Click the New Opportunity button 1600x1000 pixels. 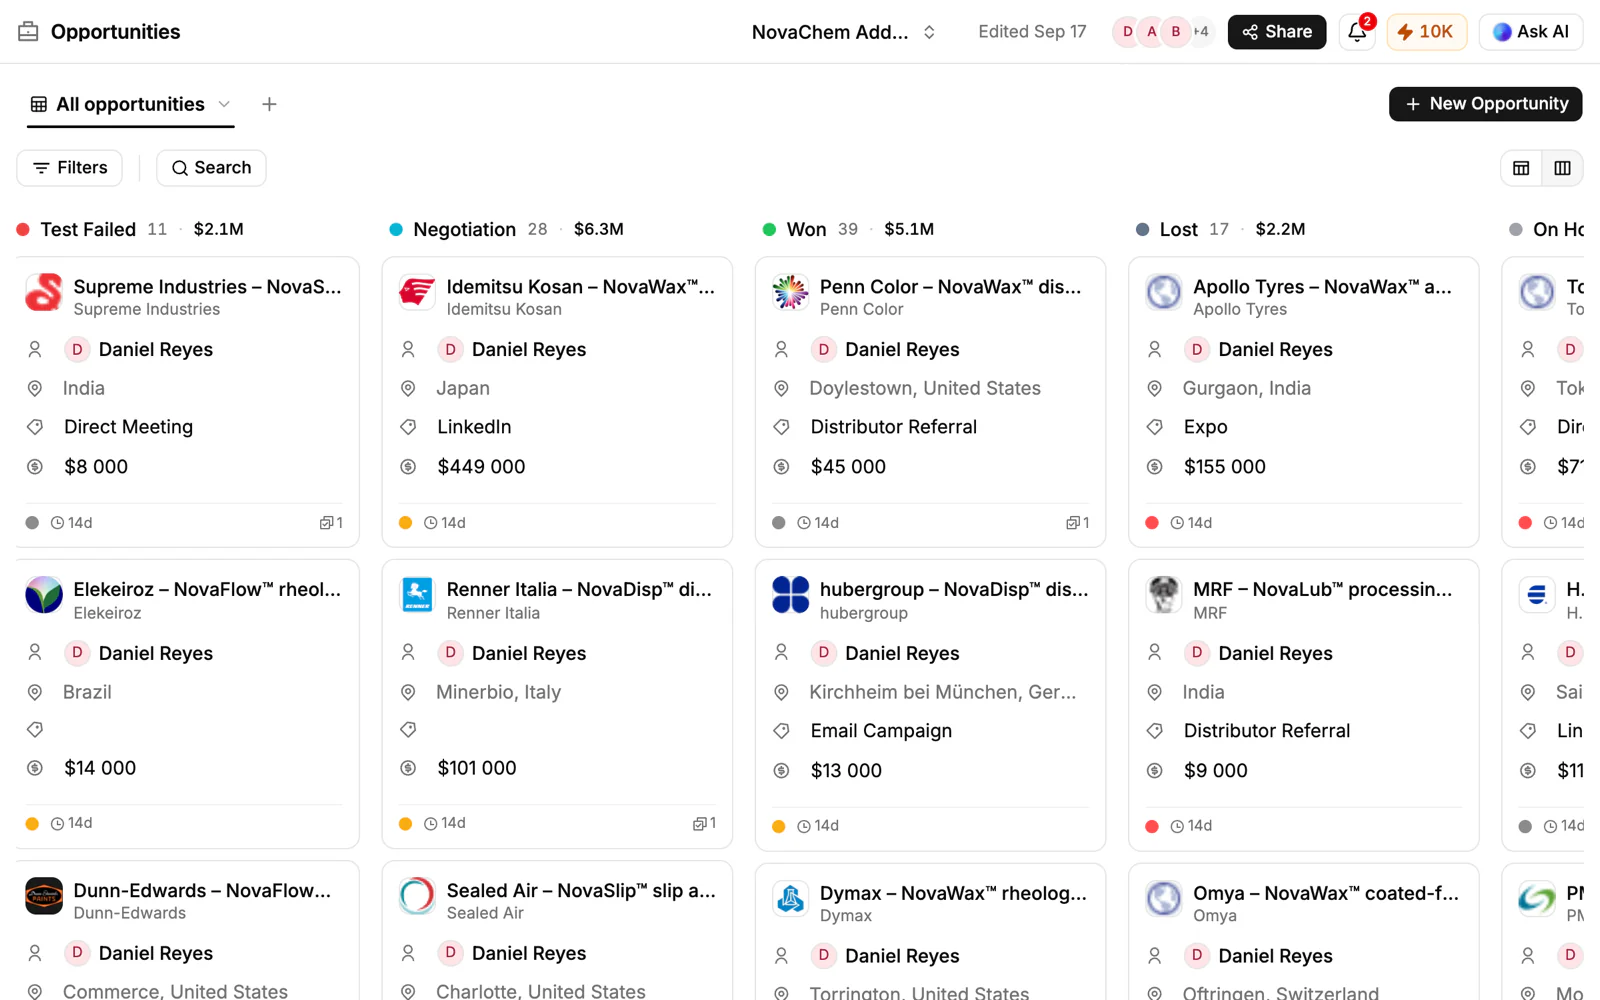point(1485,104)
